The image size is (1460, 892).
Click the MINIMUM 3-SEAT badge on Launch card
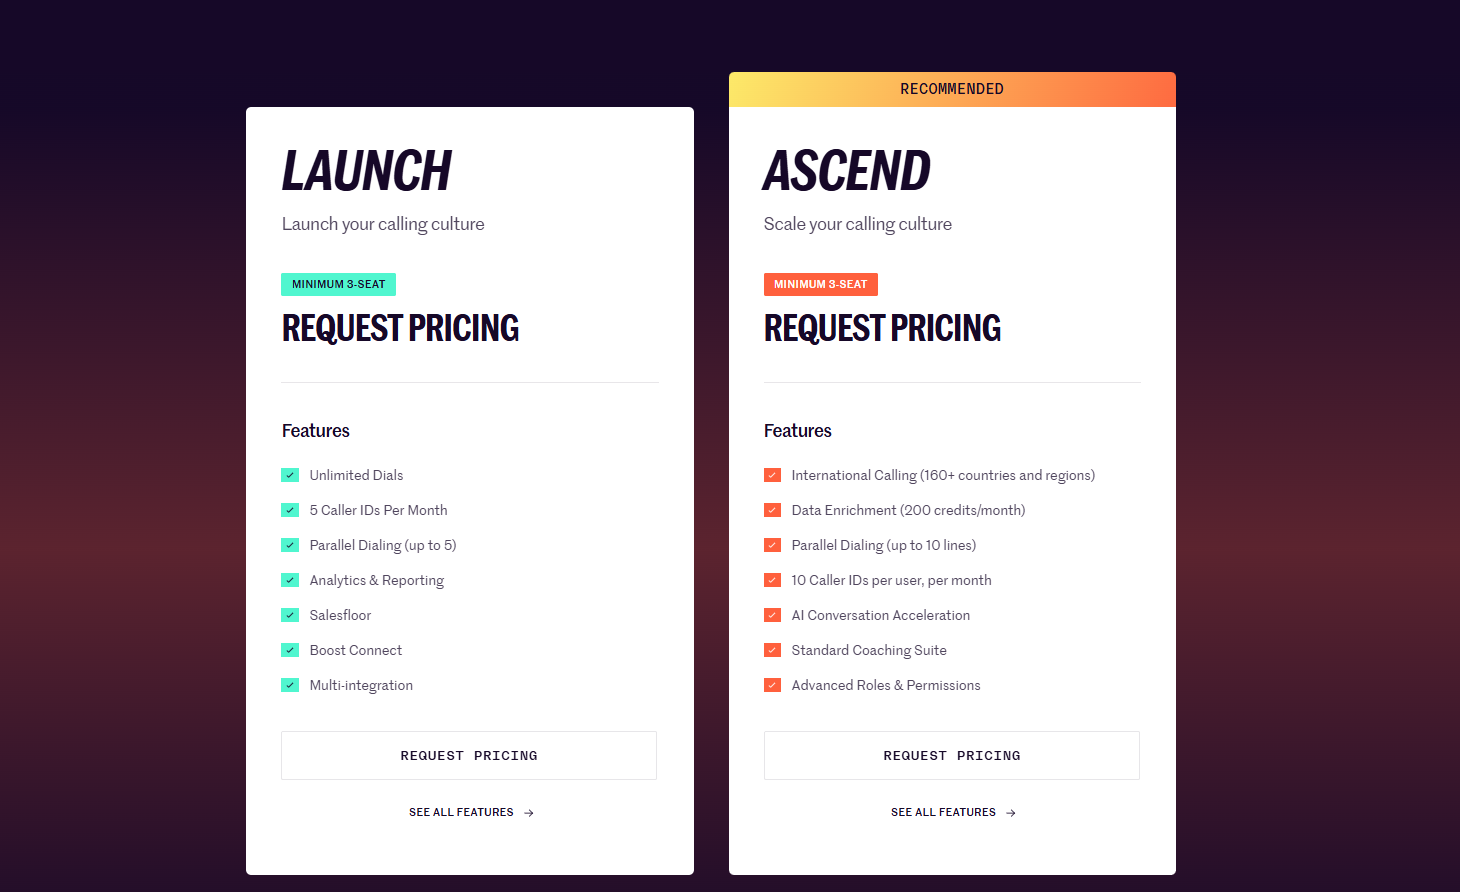coord(338,284)
